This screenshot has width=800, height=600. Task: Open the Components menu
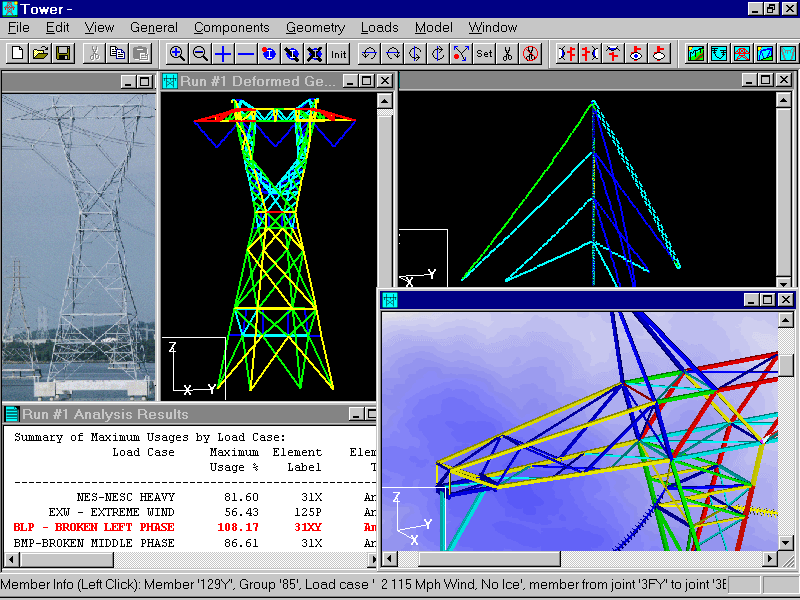[231, 28]
